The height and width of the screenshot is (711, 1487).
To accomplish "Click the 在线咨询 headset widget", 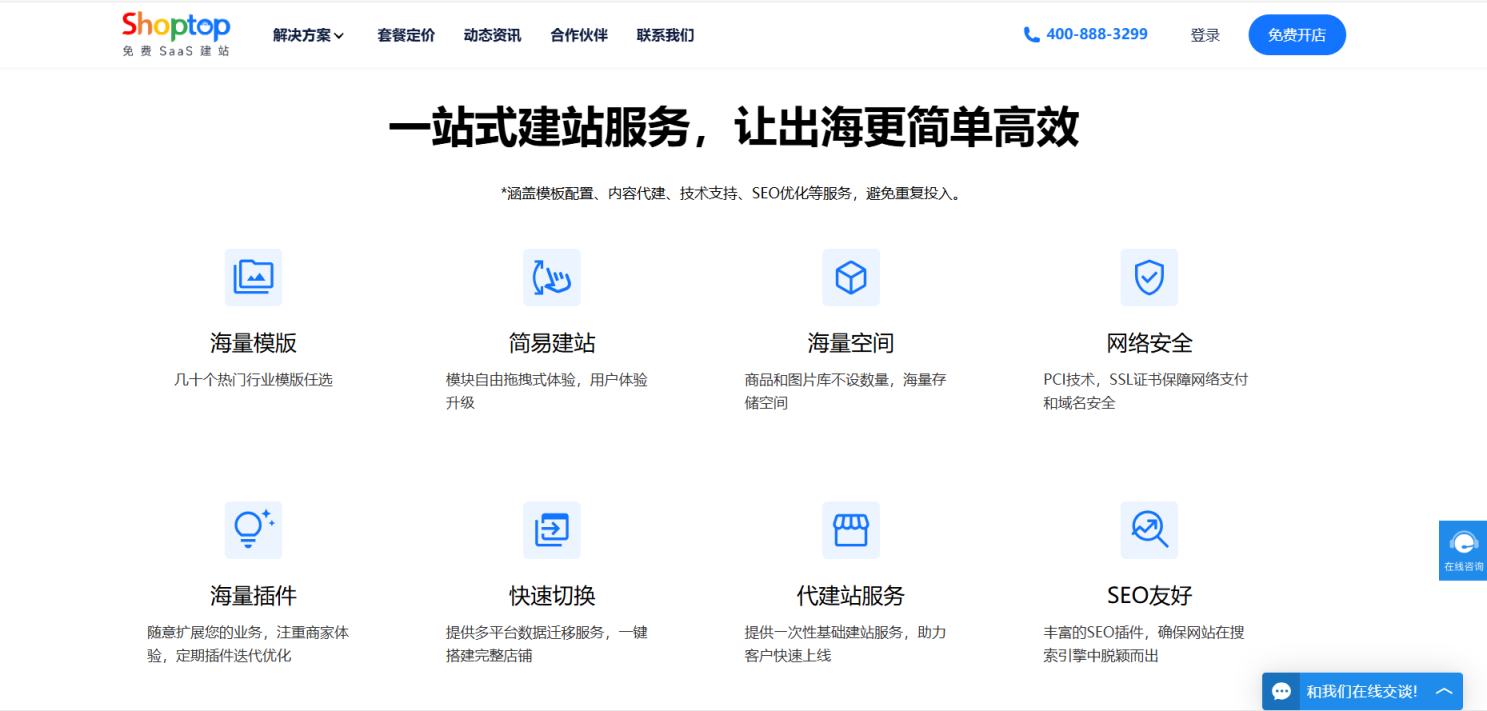I will [x=1463, y=549].
